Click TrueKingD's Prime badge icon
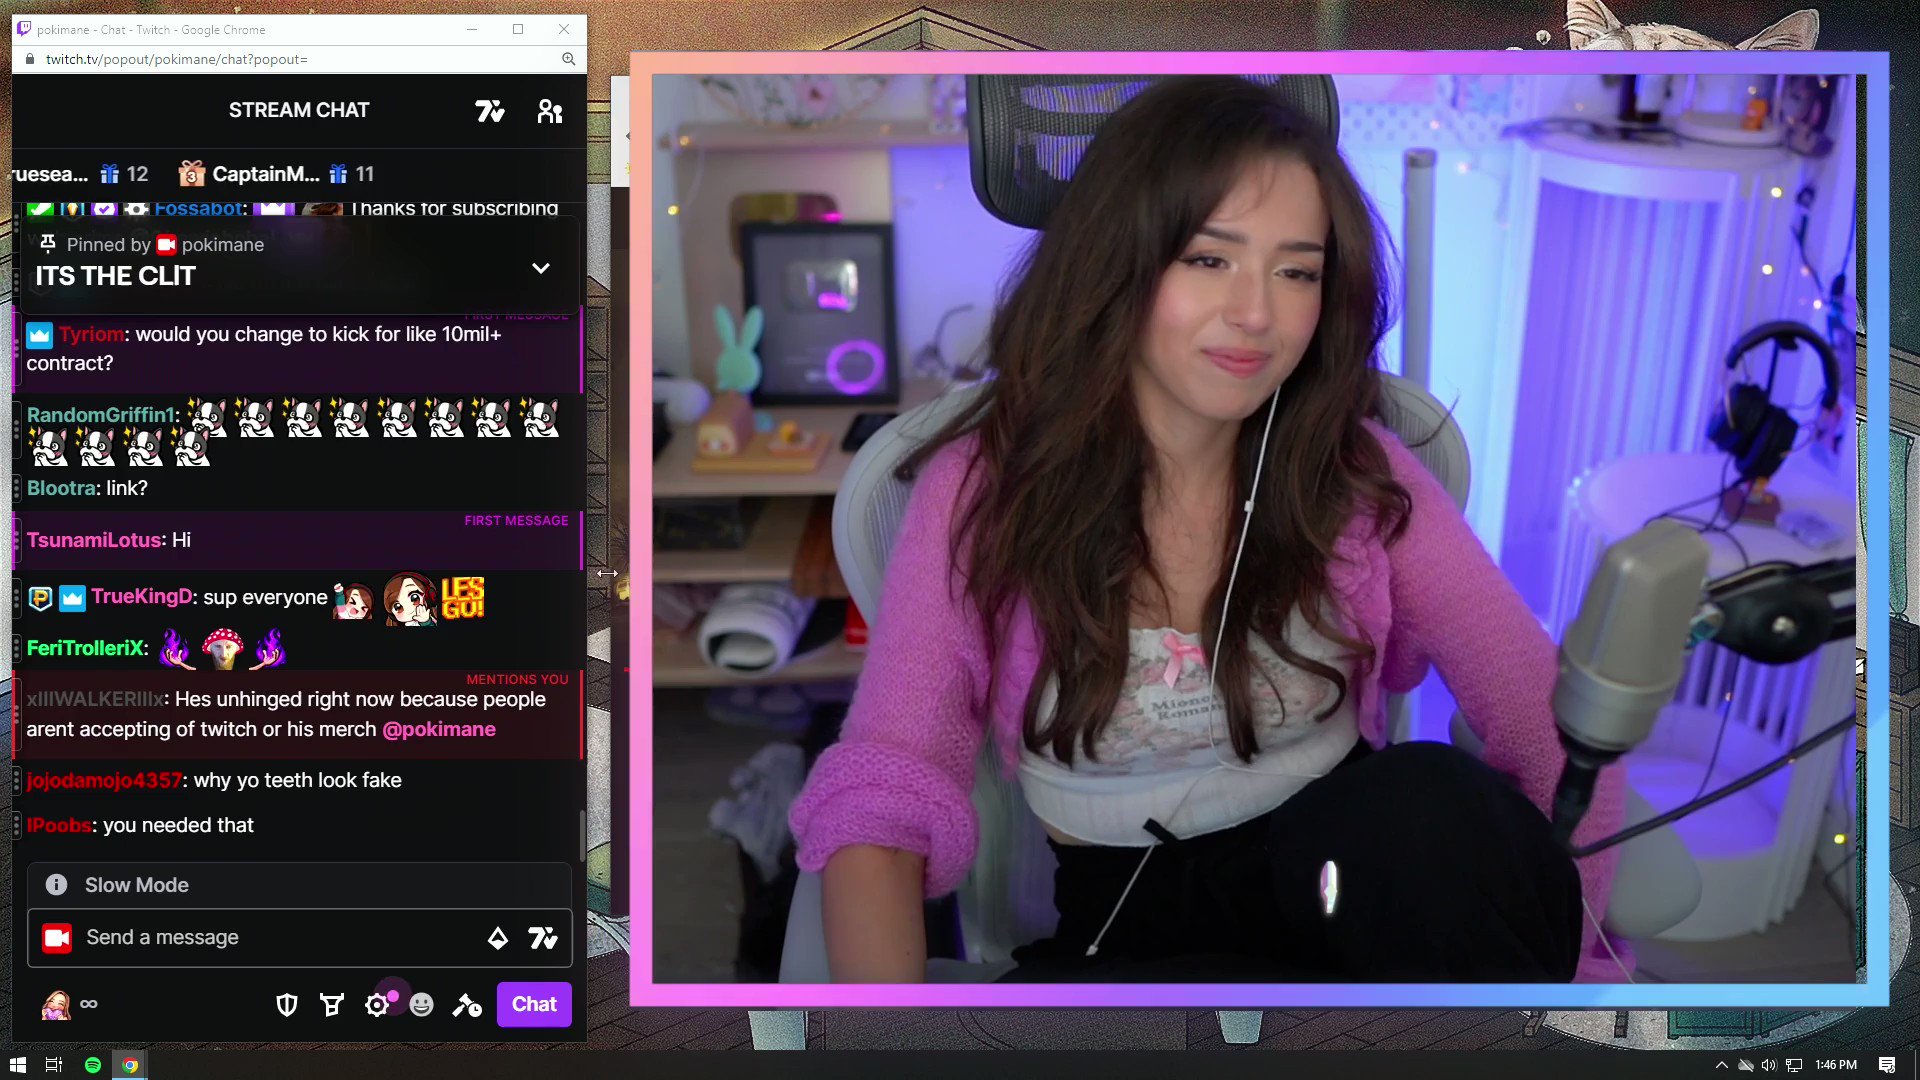Viewport: 1920px width, 1080px height. 40,598
